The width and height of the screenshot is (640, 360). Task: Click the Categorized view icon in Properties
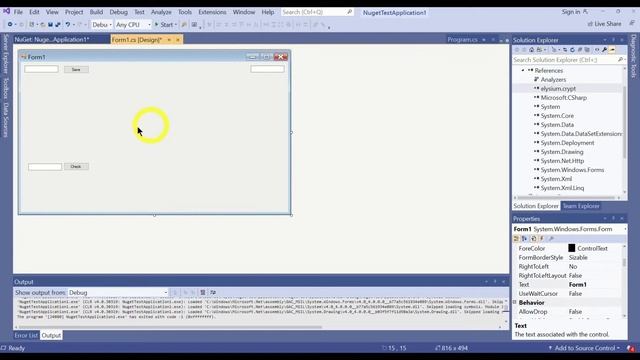click(516, 238)
